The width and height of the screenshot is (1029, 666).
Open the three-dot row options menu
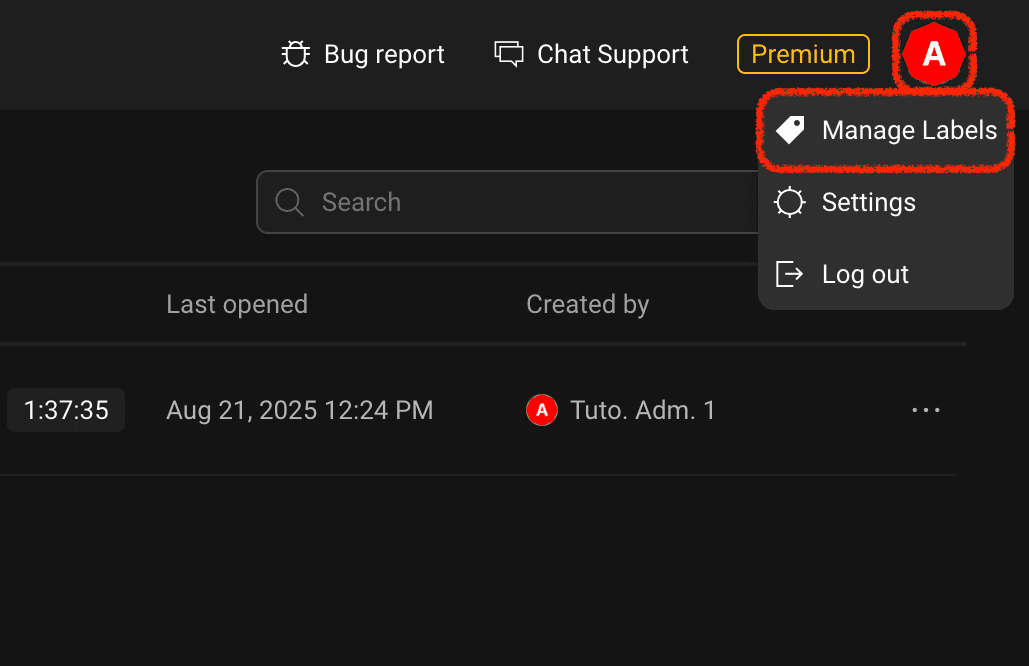[926, 410]
